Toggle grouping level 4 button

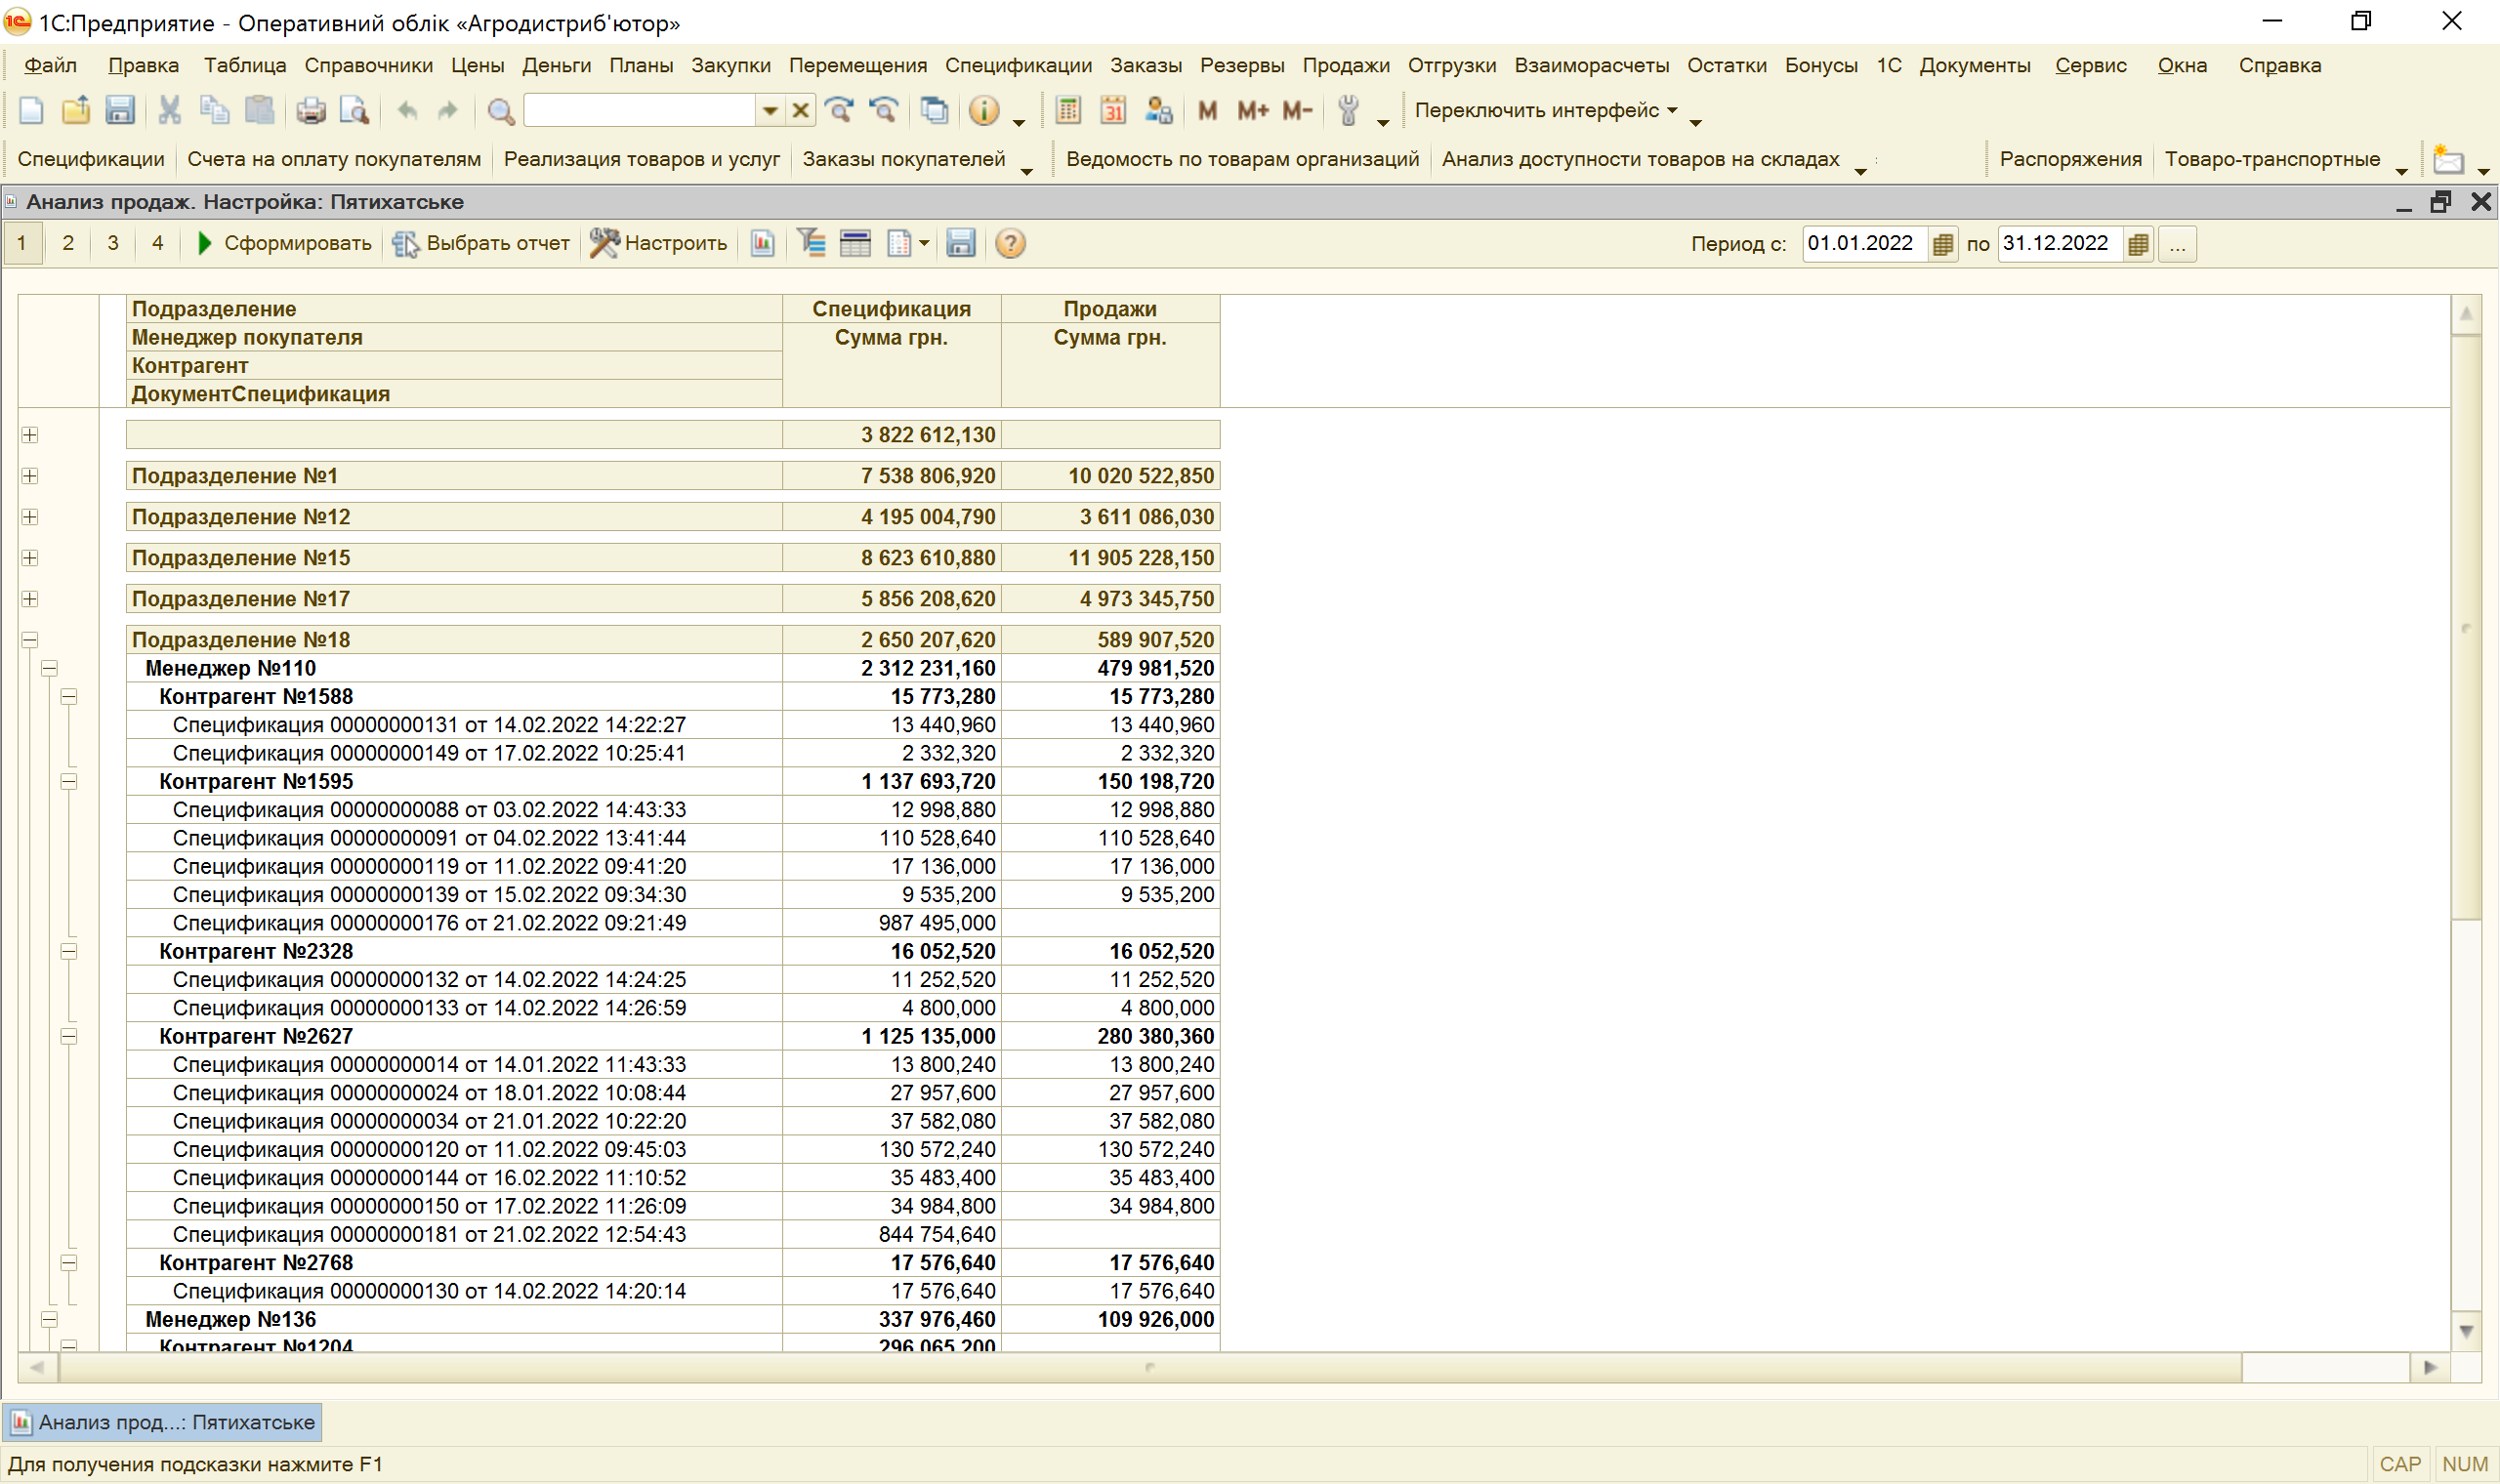pos(157,244)
